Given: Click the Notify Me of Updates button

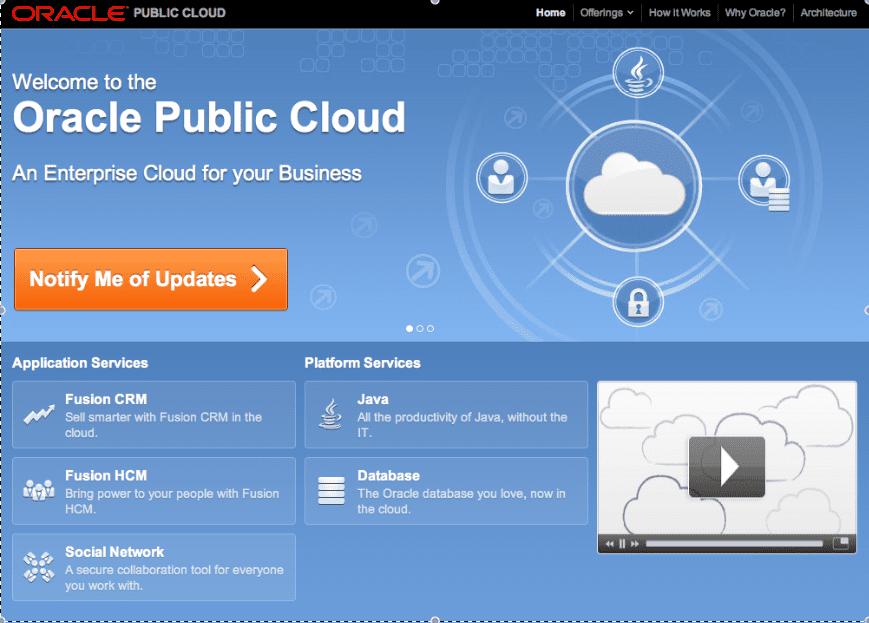Looking at the screenshot, I should (151, 279).
